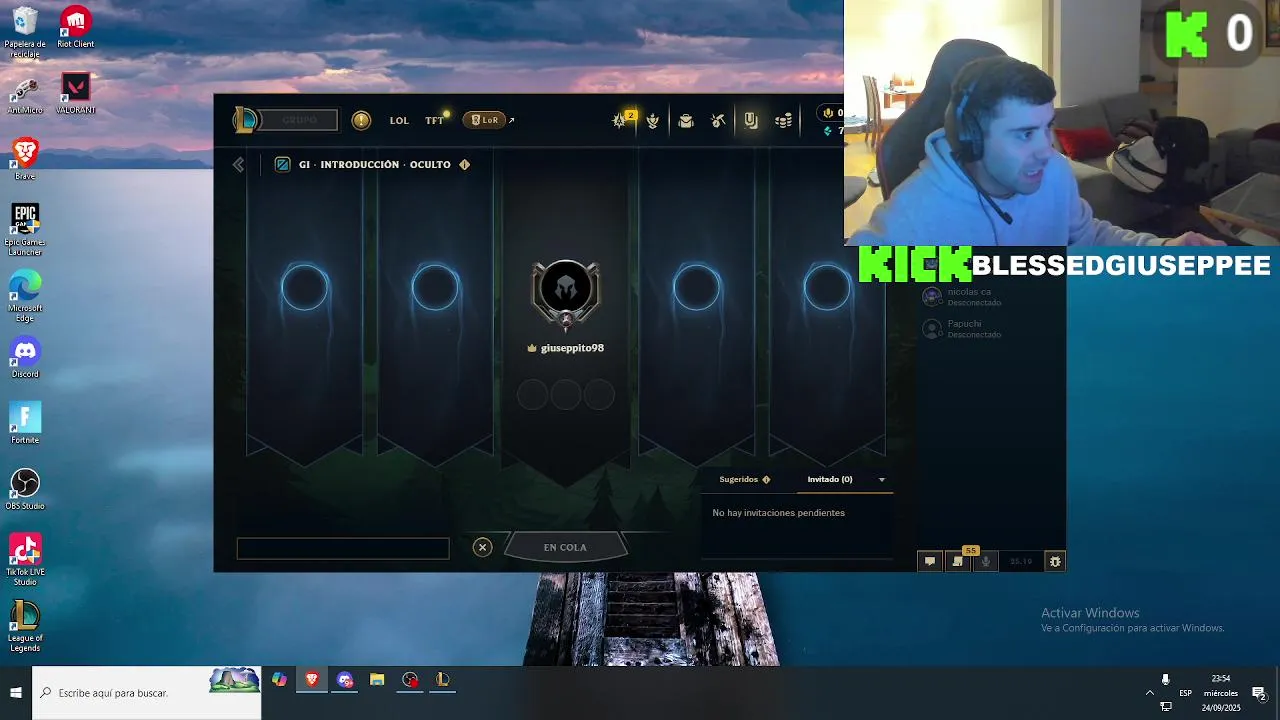Image resolution: width=1280 pixels, height=720 pixels.
Task: Open Riot Client desktop shortcut
Action: point(76,27)
